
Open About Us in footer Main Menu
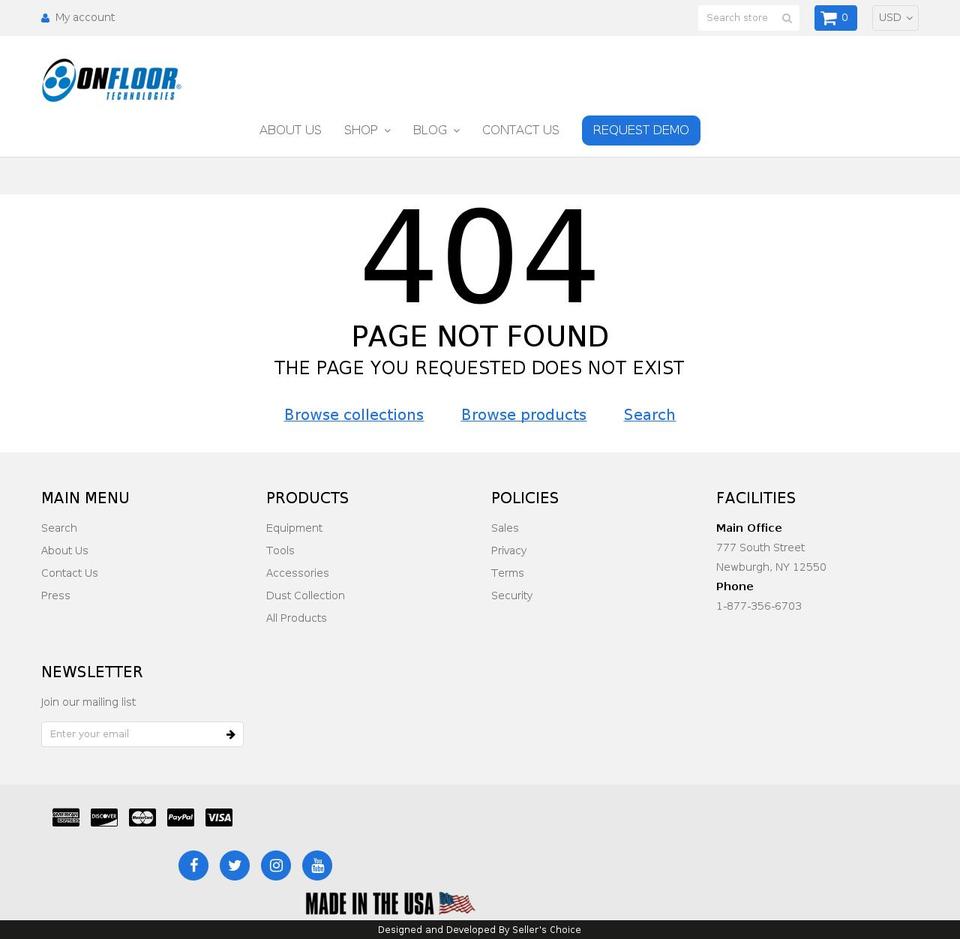tap(64, 550)
